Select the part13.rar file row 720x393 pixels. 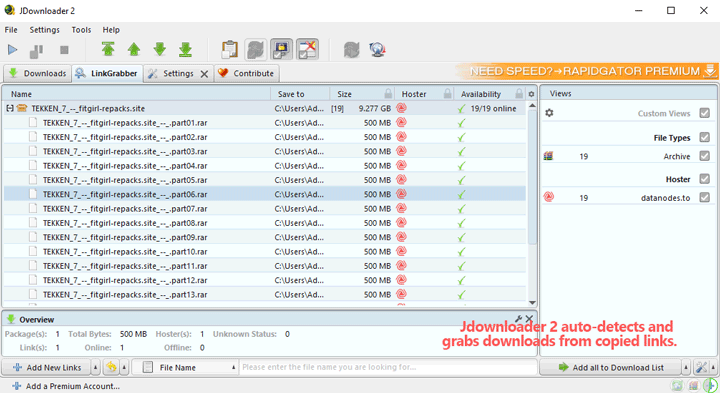click(x=265, y=294)
